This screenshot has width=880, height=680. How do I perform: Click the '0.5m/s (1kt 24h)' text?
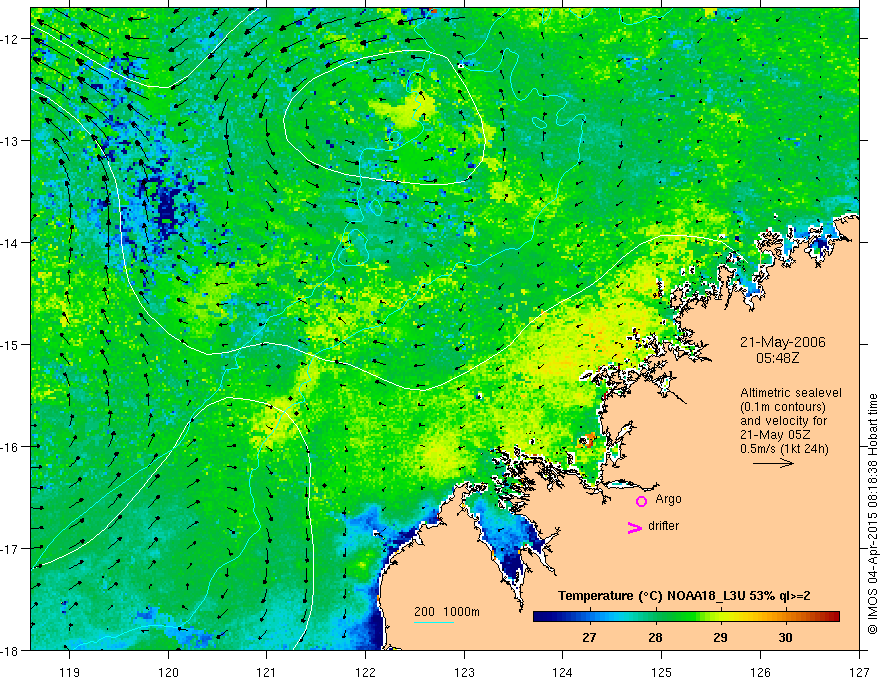tap(784, 449)
